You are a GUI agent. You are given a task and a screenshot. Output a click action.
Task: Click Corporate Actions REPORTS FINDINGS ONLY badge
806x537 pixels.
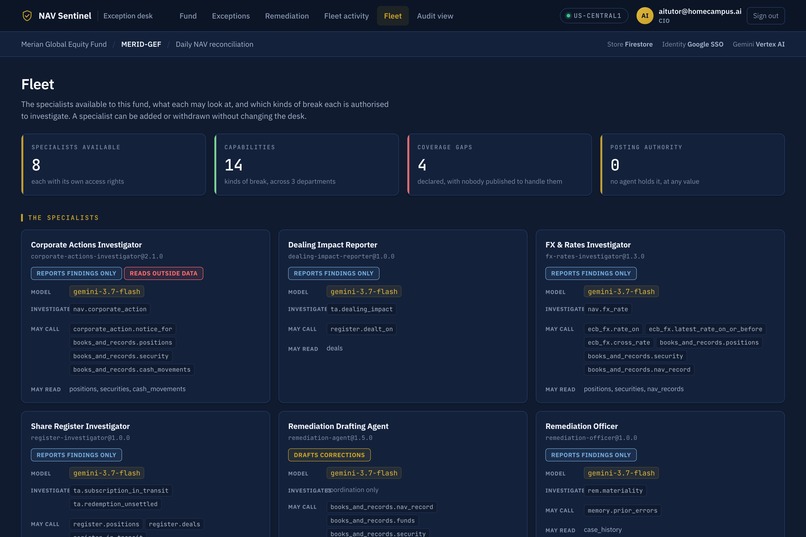click(x=76, y=273)
